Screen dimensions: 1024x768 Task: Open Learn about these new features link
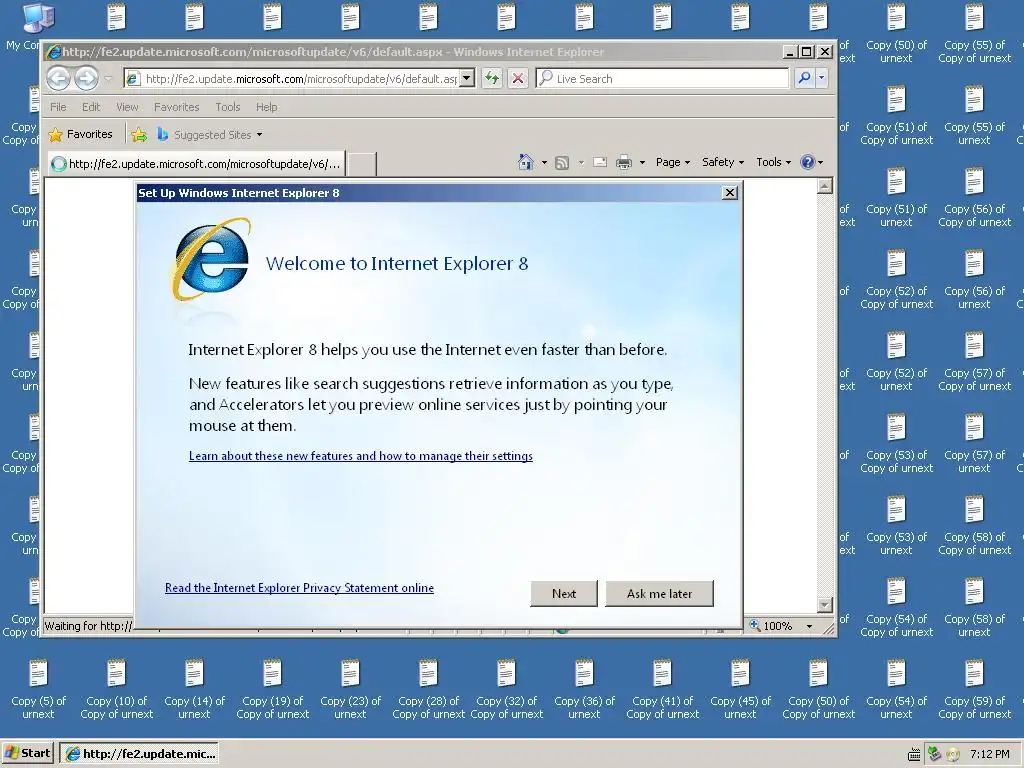pyautogui.click(x=360, y=456)
